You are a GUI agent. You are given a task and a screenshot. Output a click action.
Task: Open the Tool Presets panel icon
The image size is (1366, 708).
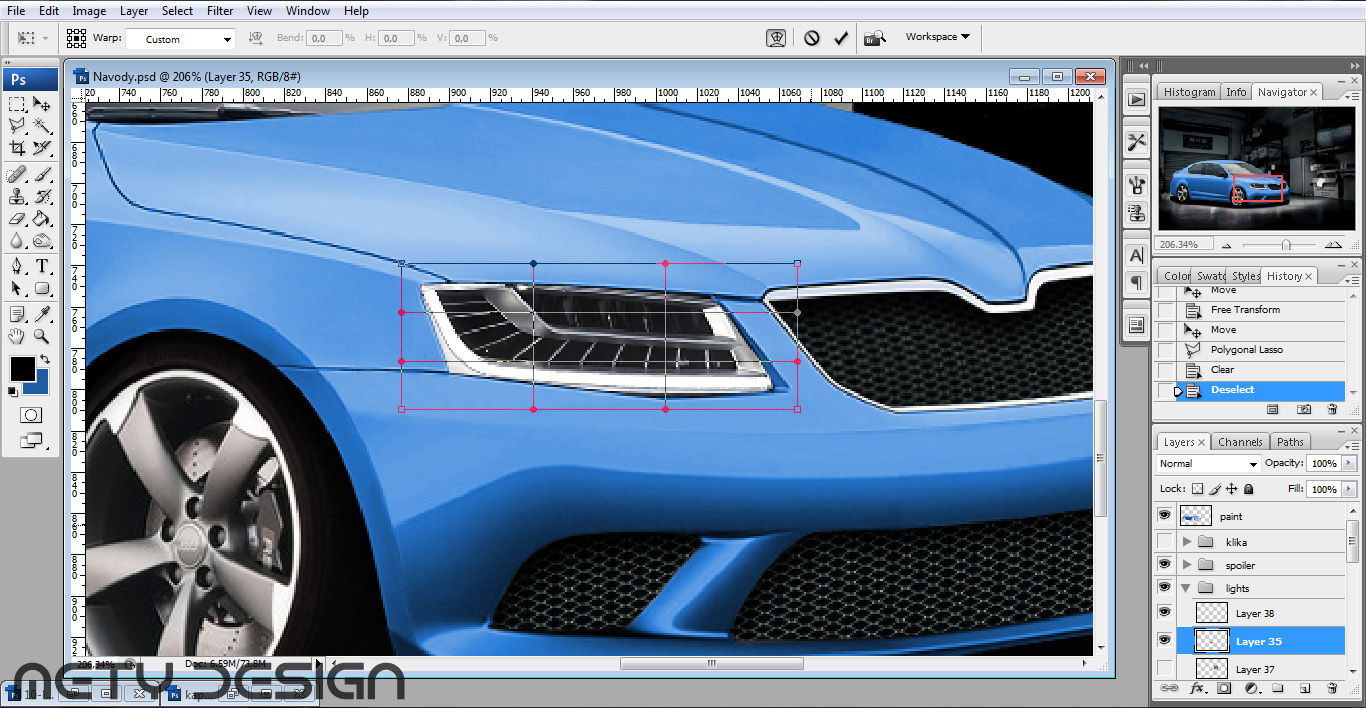click(x=1136, y=142)
